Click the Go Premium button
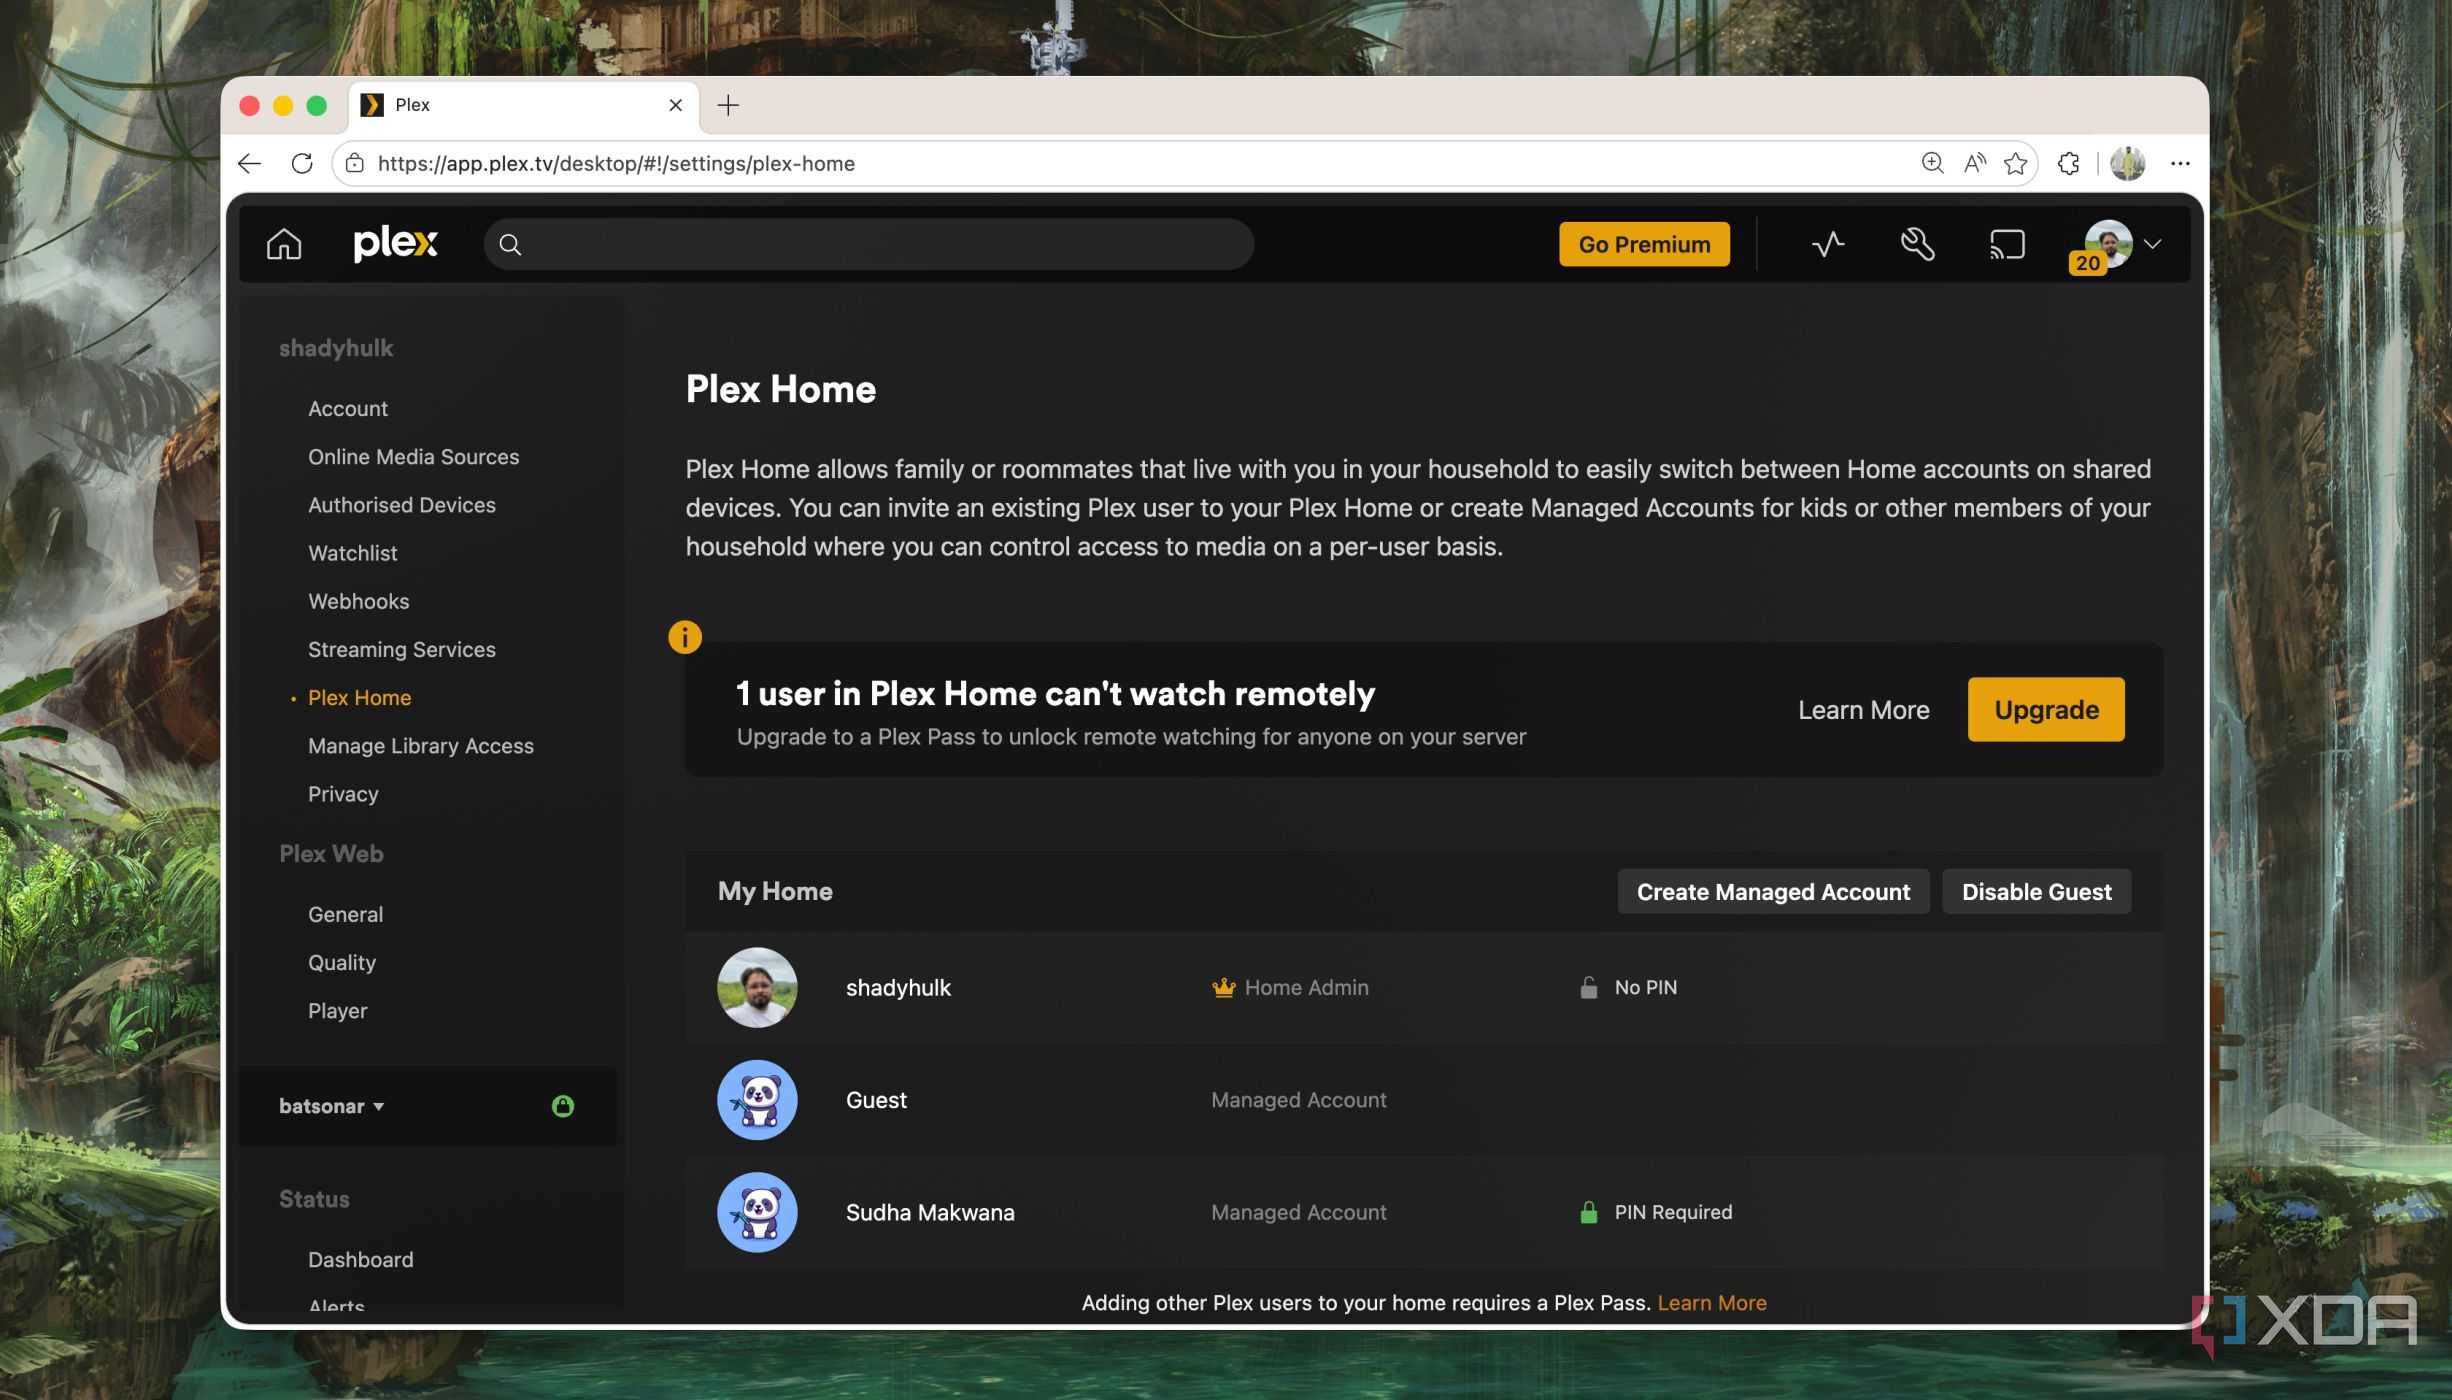This screenshot has height=1400, width=2452. 1644,244
